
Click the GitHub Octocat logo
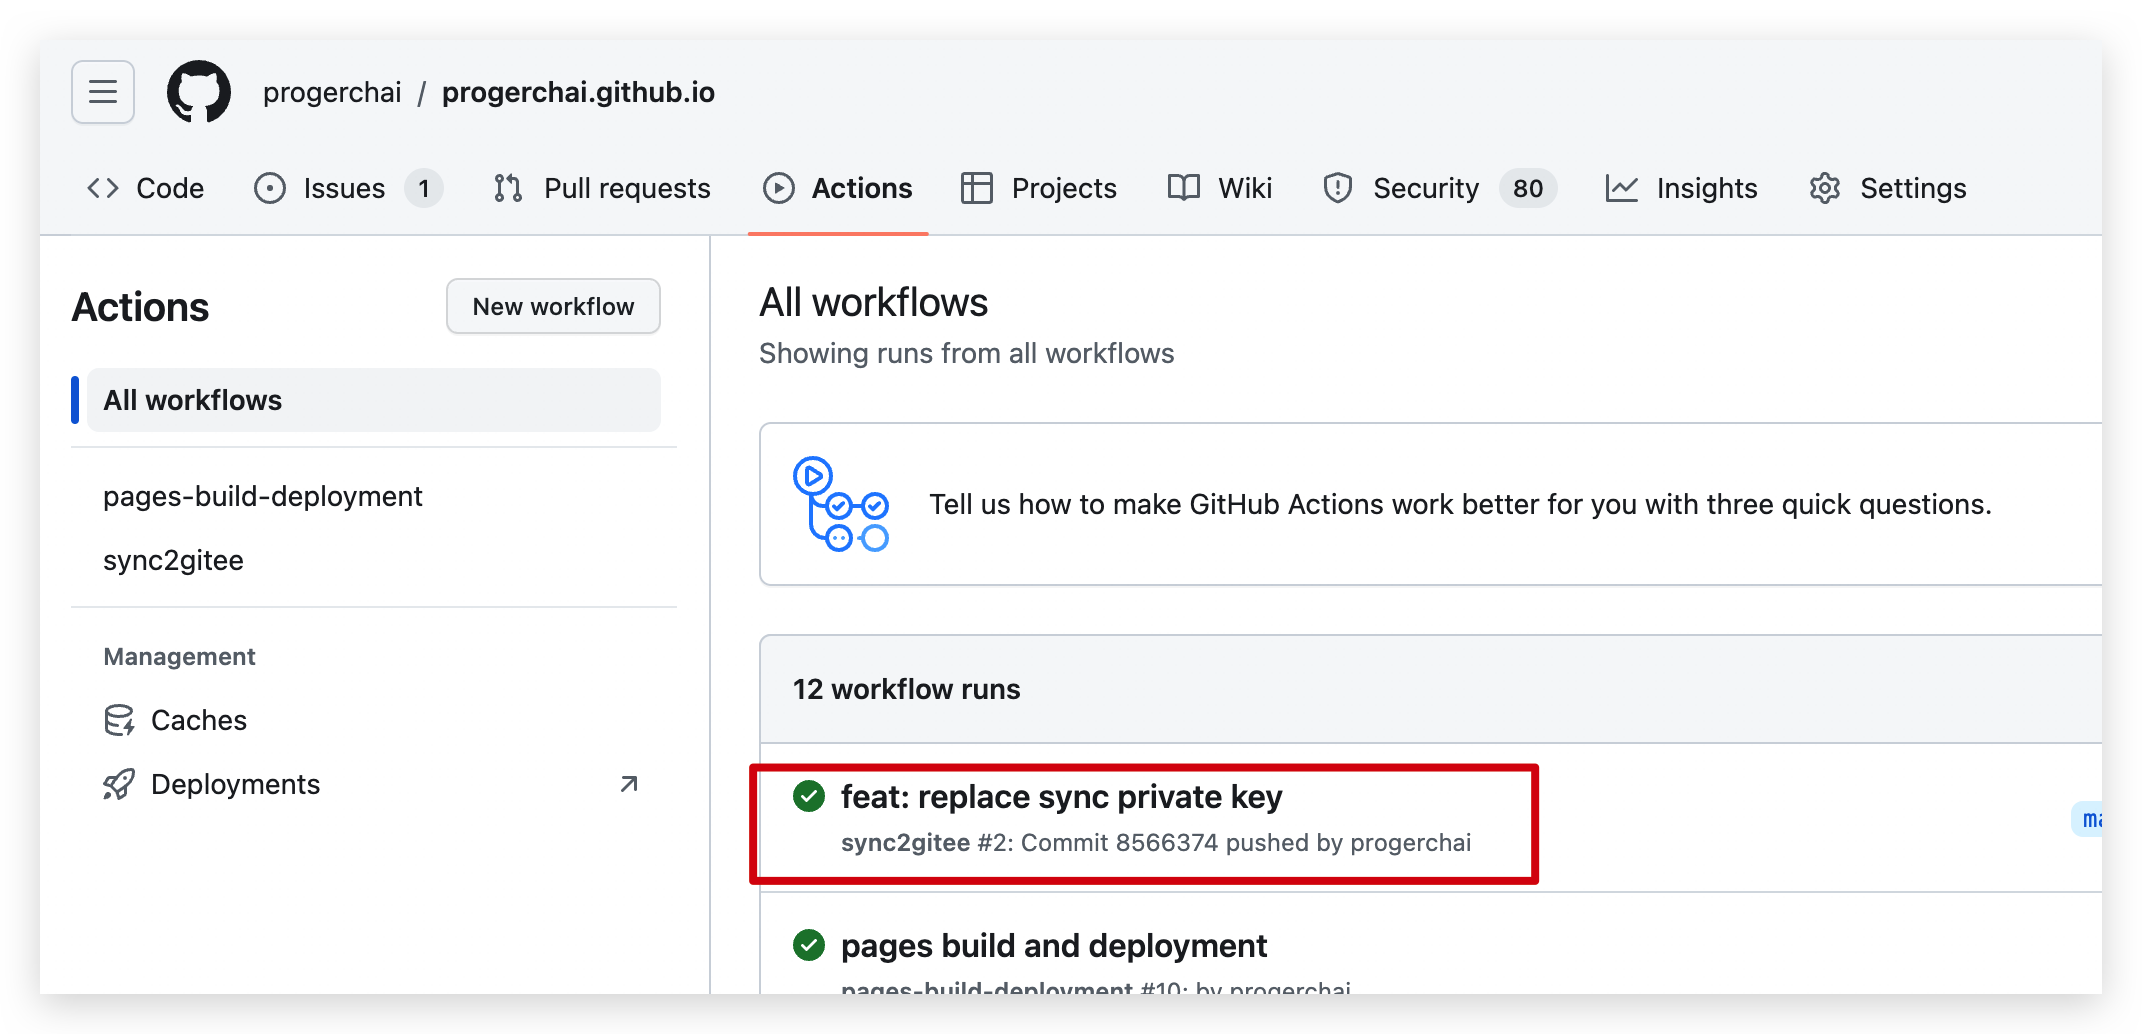(199, 92)
